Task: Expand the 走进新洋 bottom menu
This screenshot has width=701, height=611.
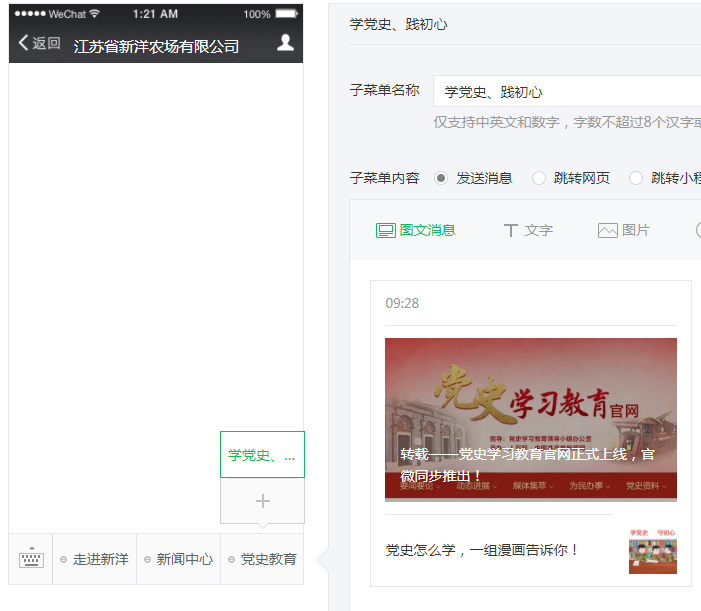Action: coord(95,559)
